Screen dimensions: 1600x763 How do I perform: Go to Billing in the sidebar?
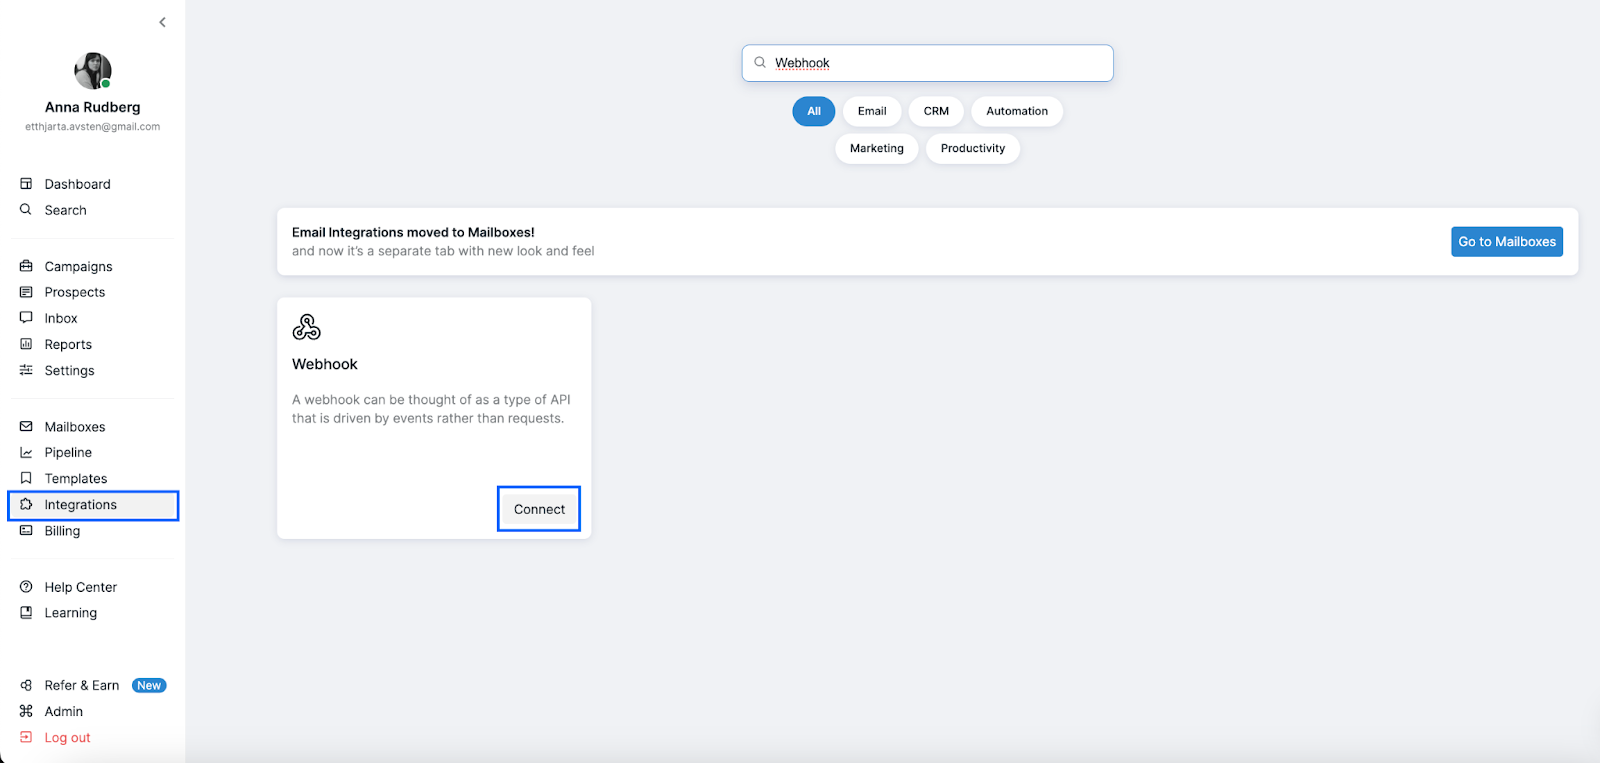pyautogui.click(x=62, y=531)
